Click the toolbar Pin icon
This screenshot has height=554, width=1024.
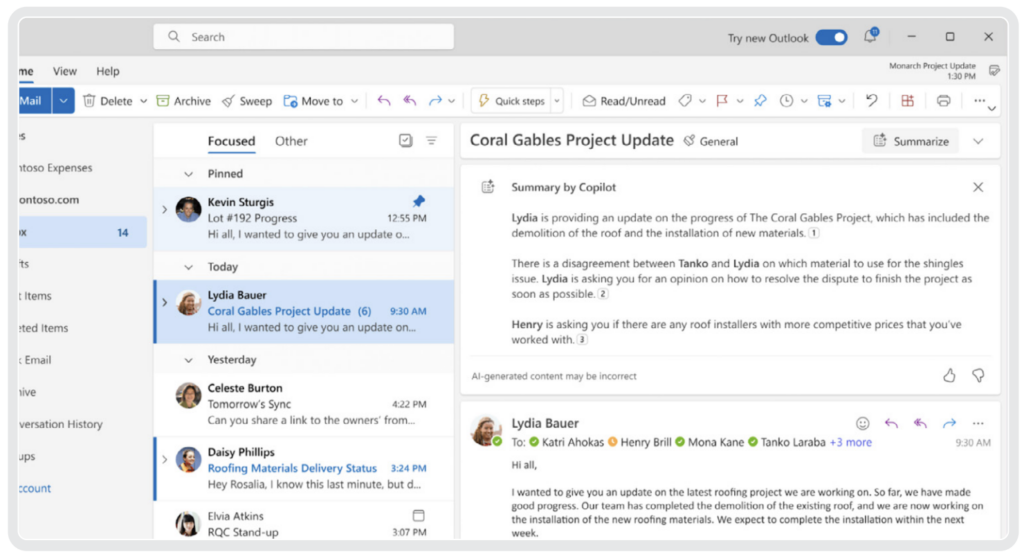(x=760, y=101)
